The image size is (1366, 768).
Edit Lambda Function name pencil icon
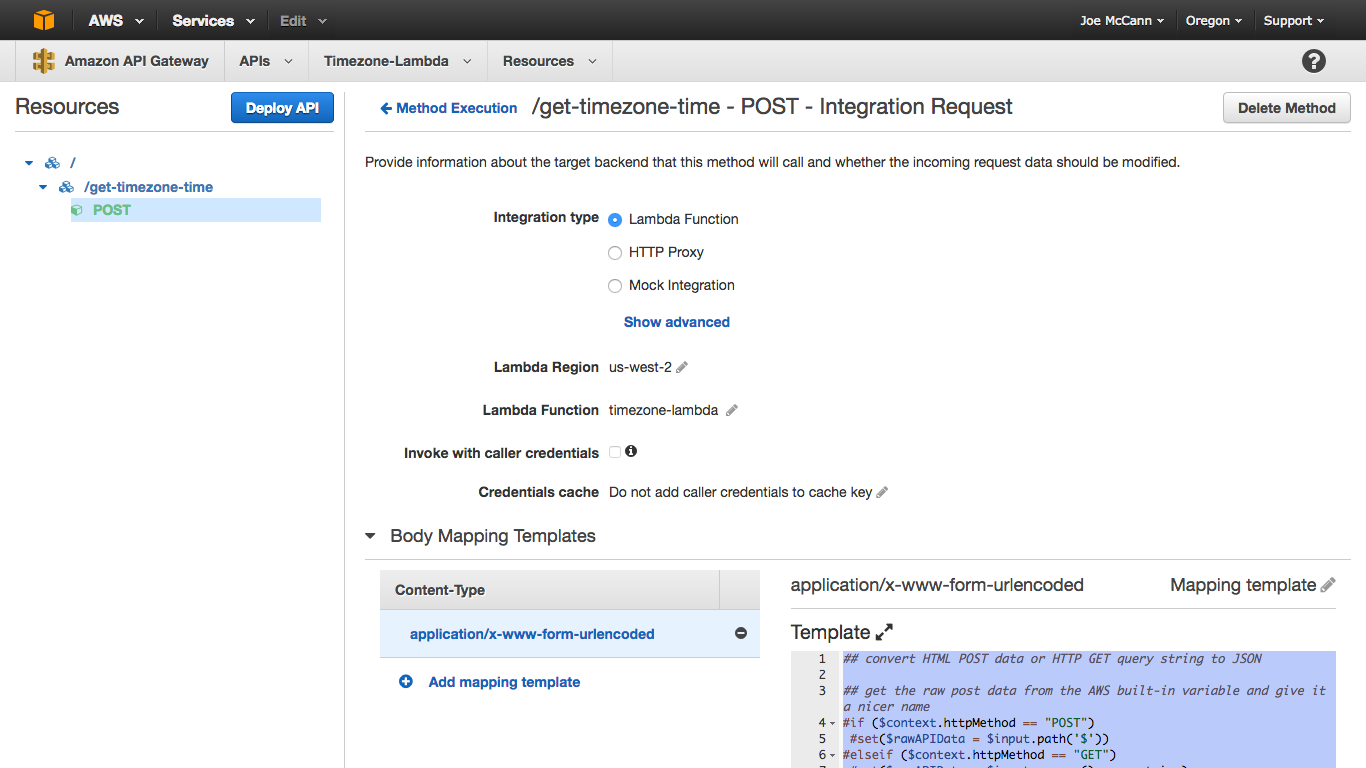coord(732,410)
